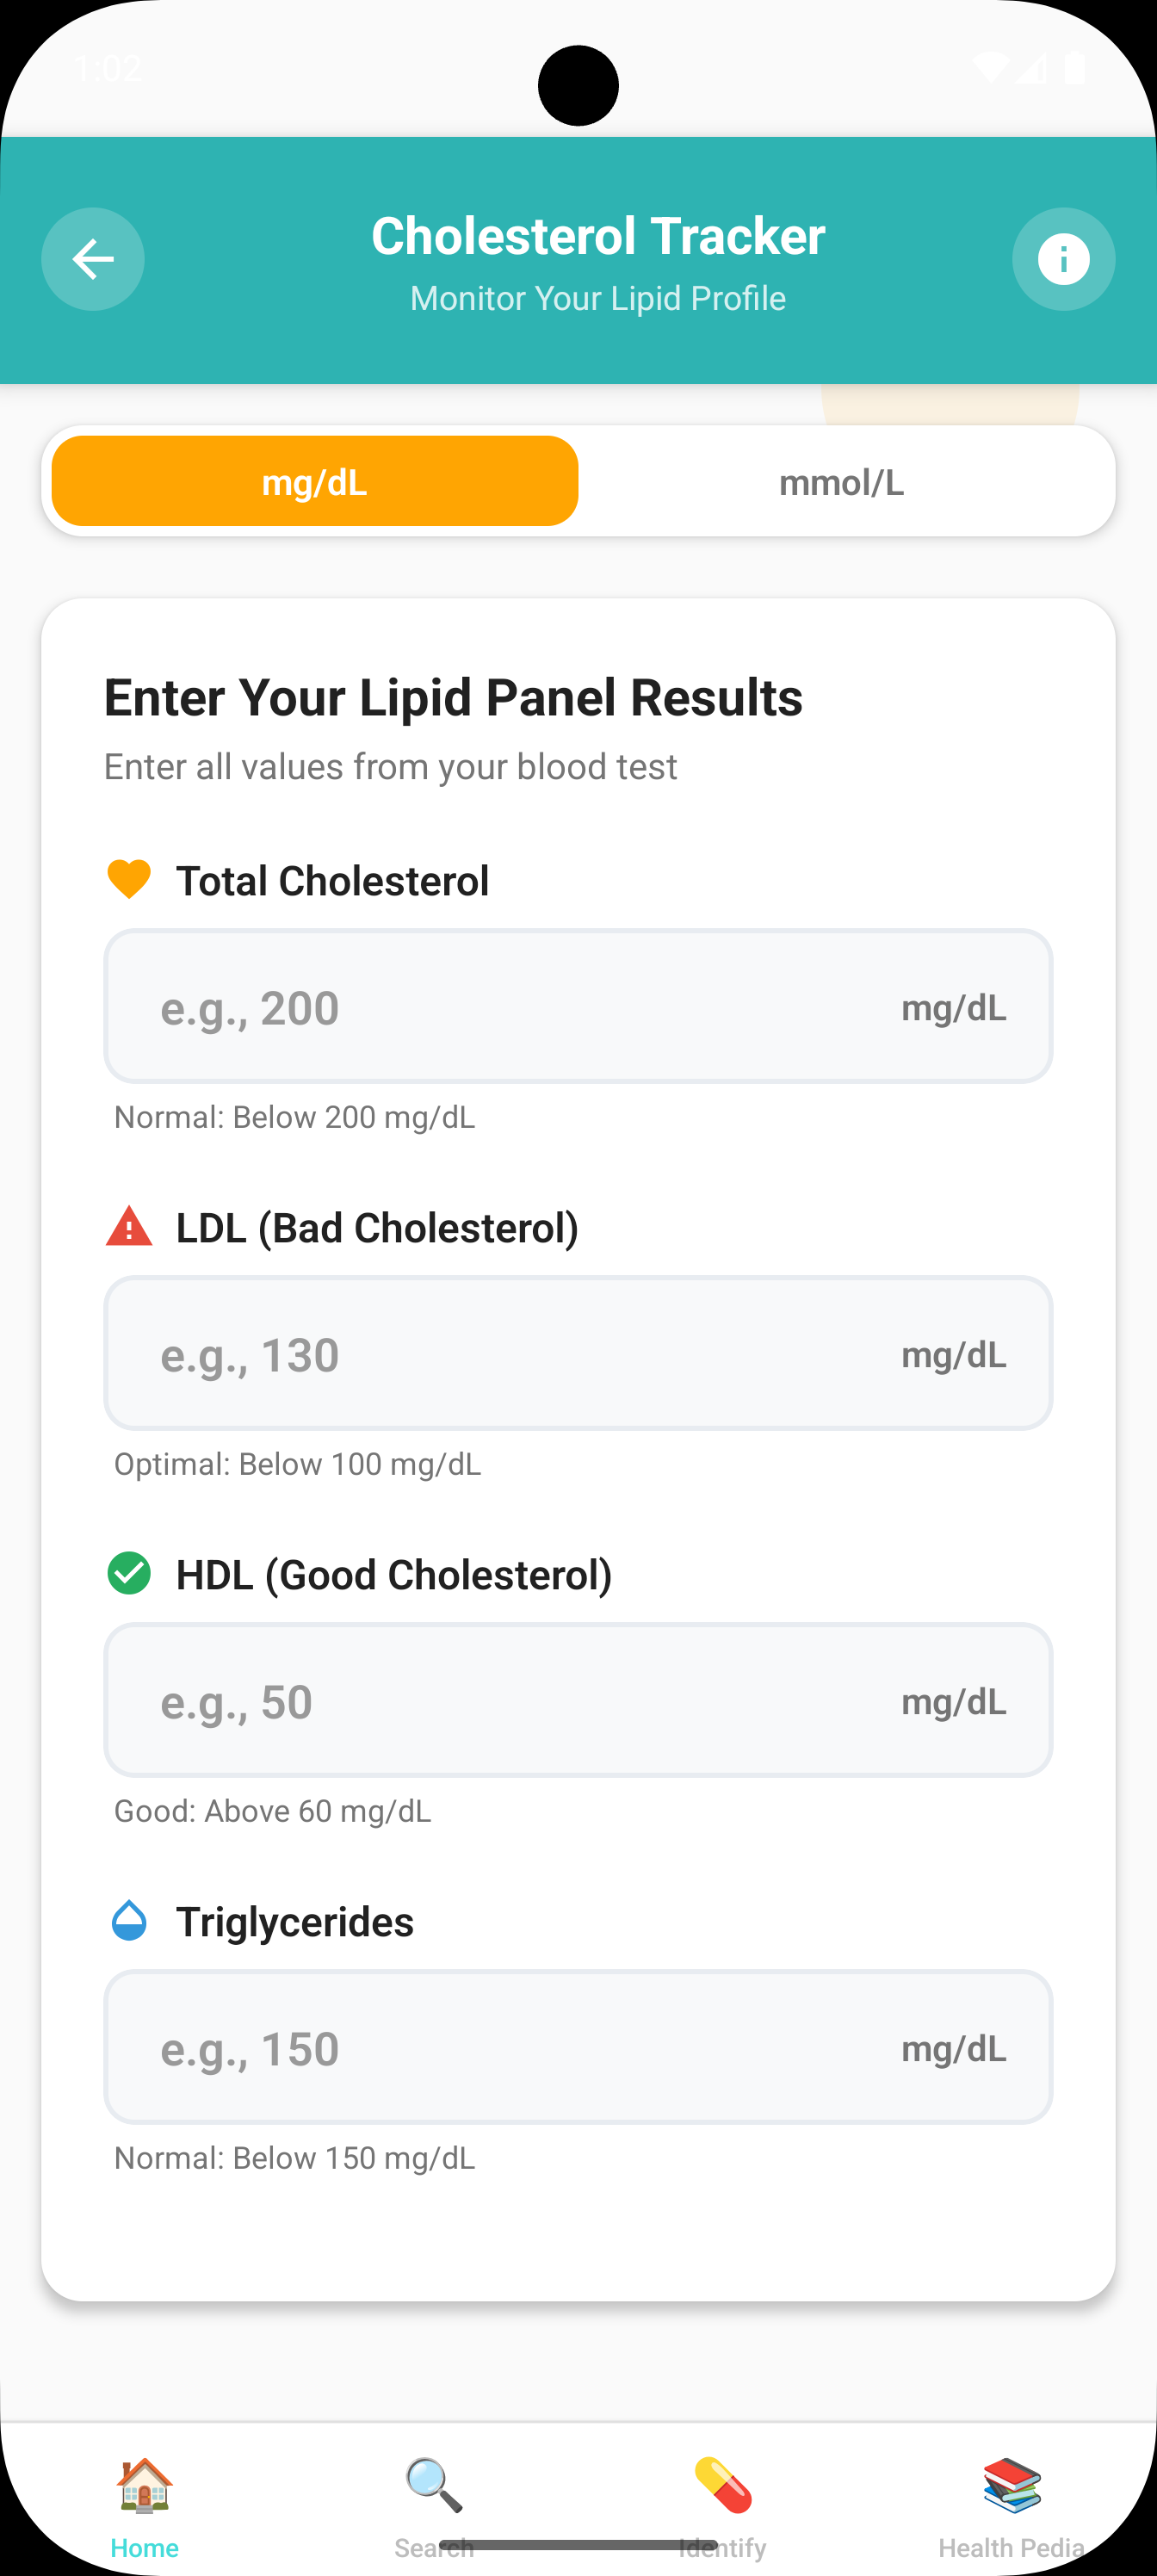Viewport: 1157px width, 2576px height.
Task: Open the Home tab house icon
Action: coord(145,2487)
